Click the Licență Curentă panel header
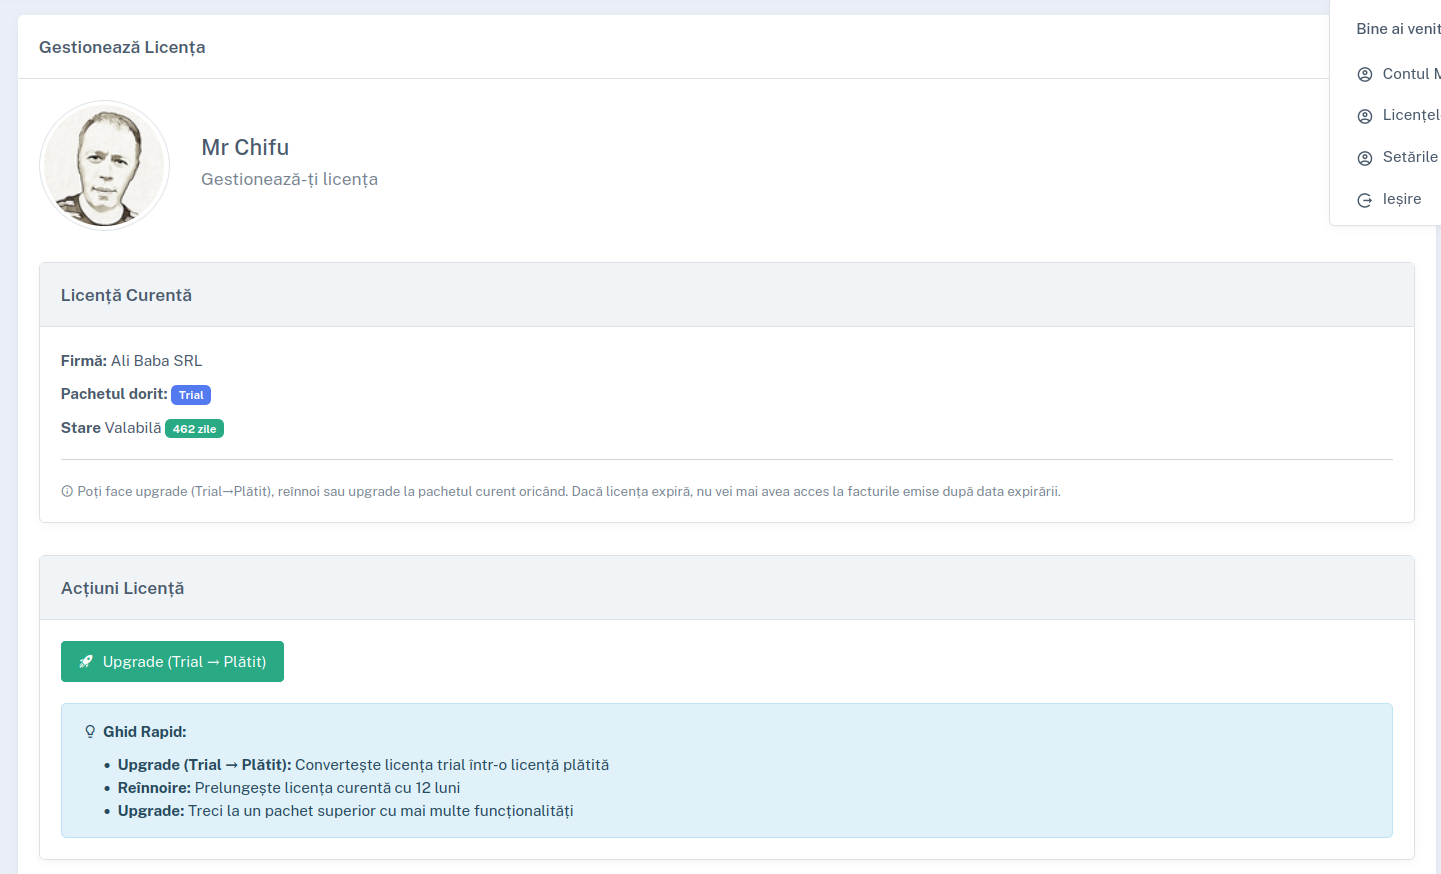Screen dimensions: 1441x874 [126, 295]
